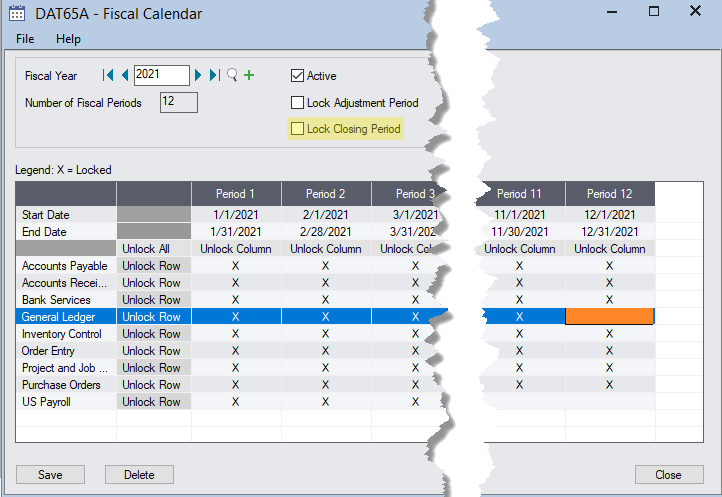Select the Inventory Control row label
Screen dimensions: 722x497
(65, 334)
